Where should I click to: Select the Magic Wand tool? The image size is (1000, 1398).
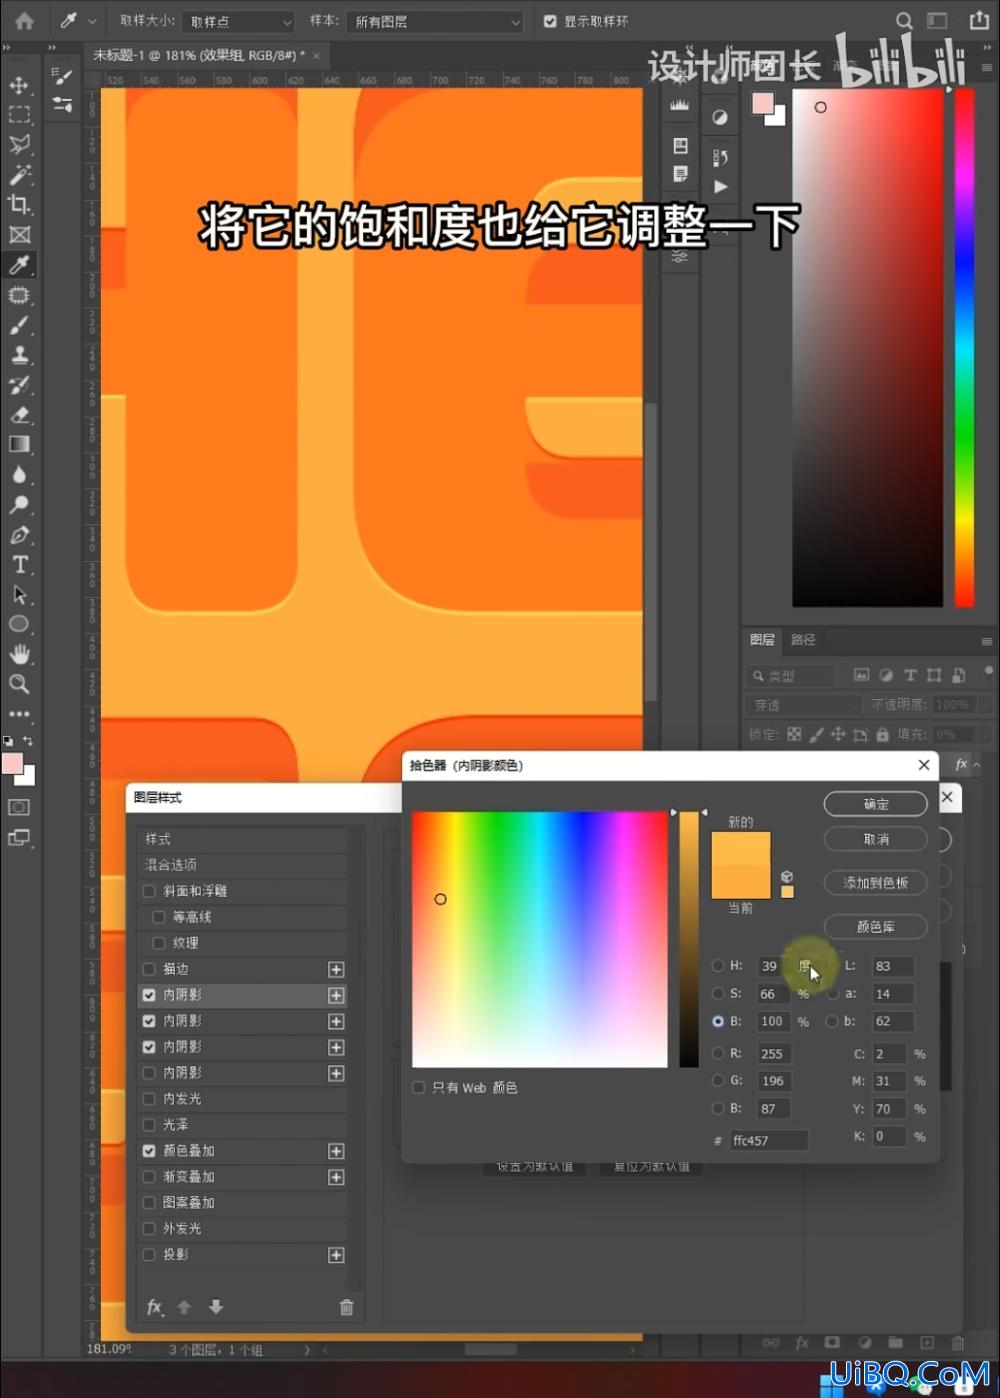[19, 175]
